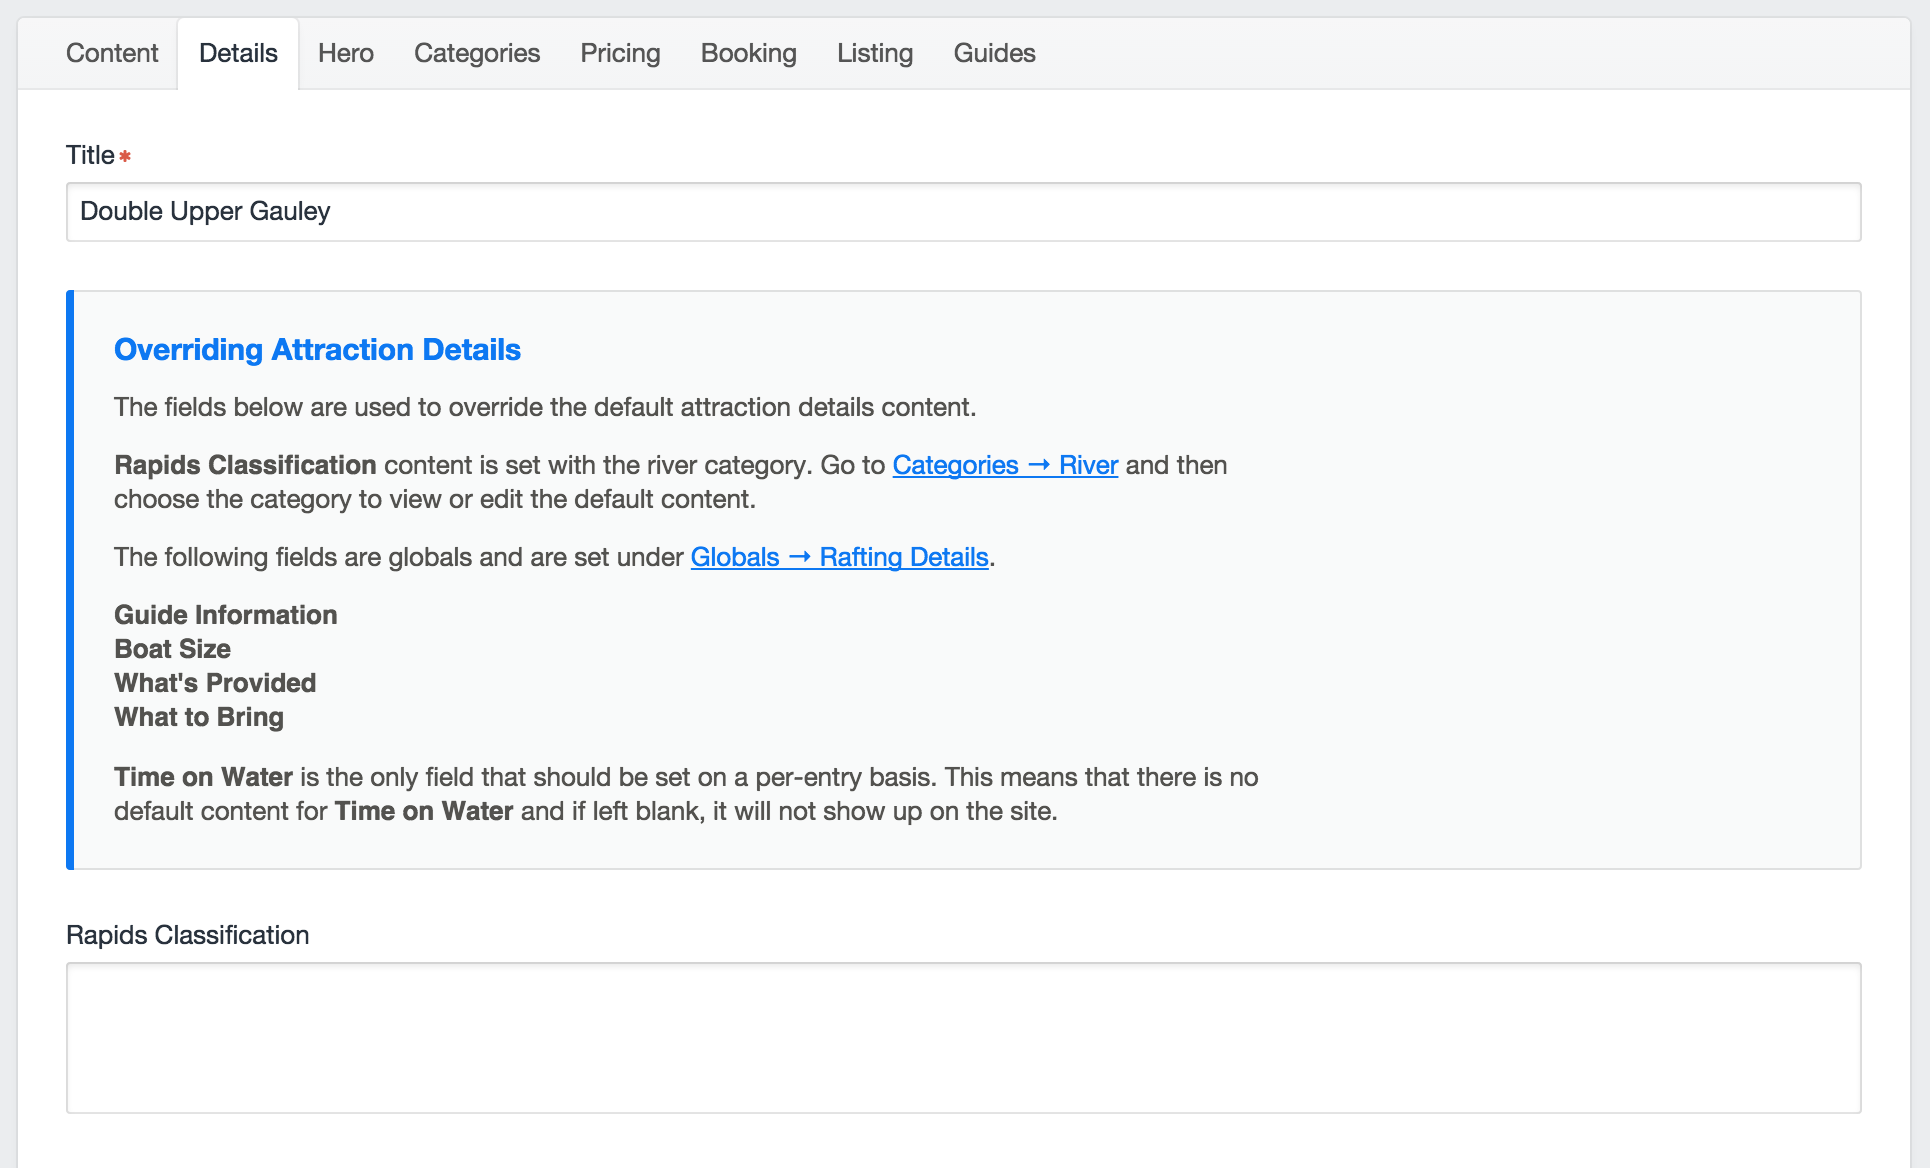This screenshot has width=1930, height=1168.
Task: Switch to the Booking tab
Action: (749, 53)
